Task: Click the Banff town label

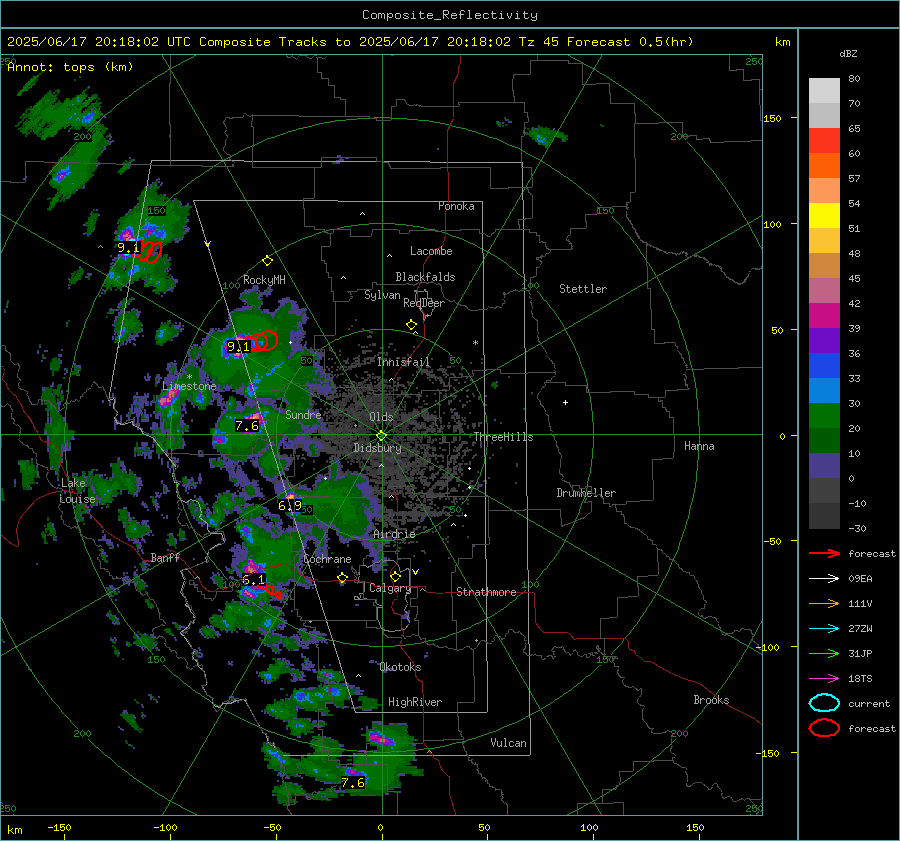Action: point(165,557)
